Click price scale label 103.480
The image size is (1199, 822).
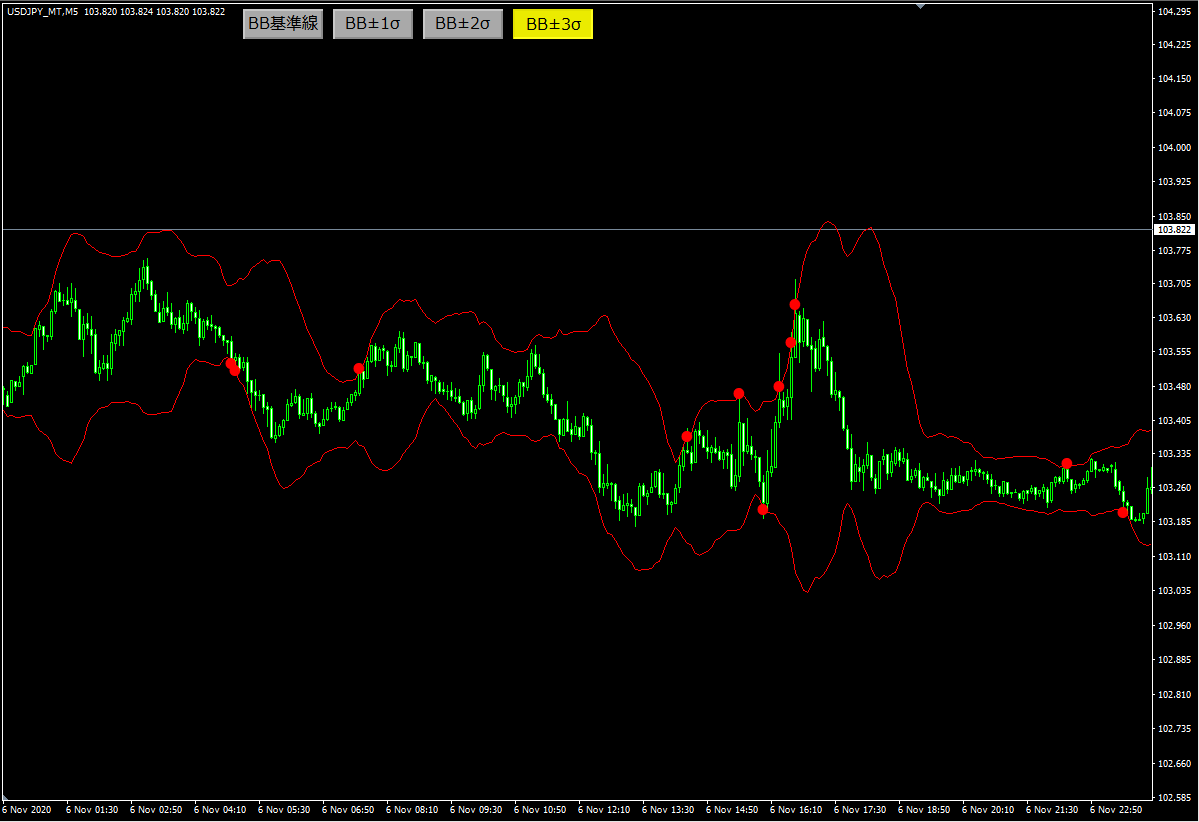point(1174,386)
